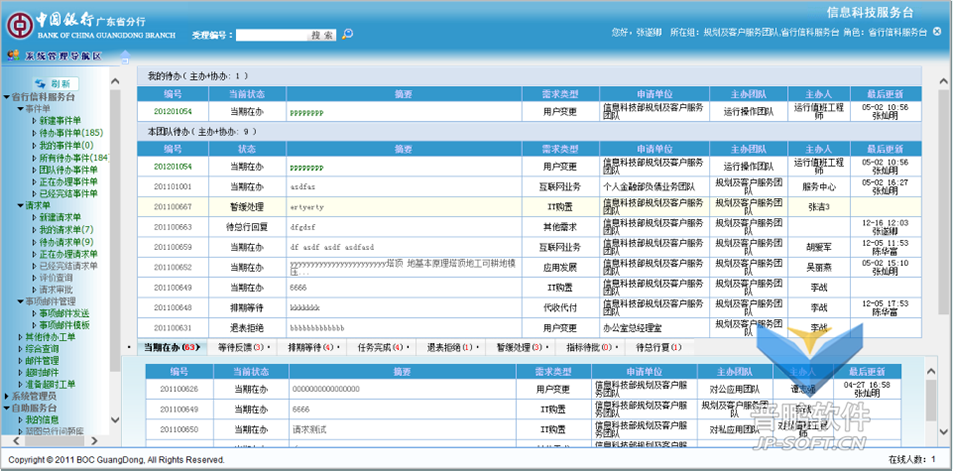Click the summary text 'dfgdsf'
The width and height of the screenshot is (953, 471).
303,227
